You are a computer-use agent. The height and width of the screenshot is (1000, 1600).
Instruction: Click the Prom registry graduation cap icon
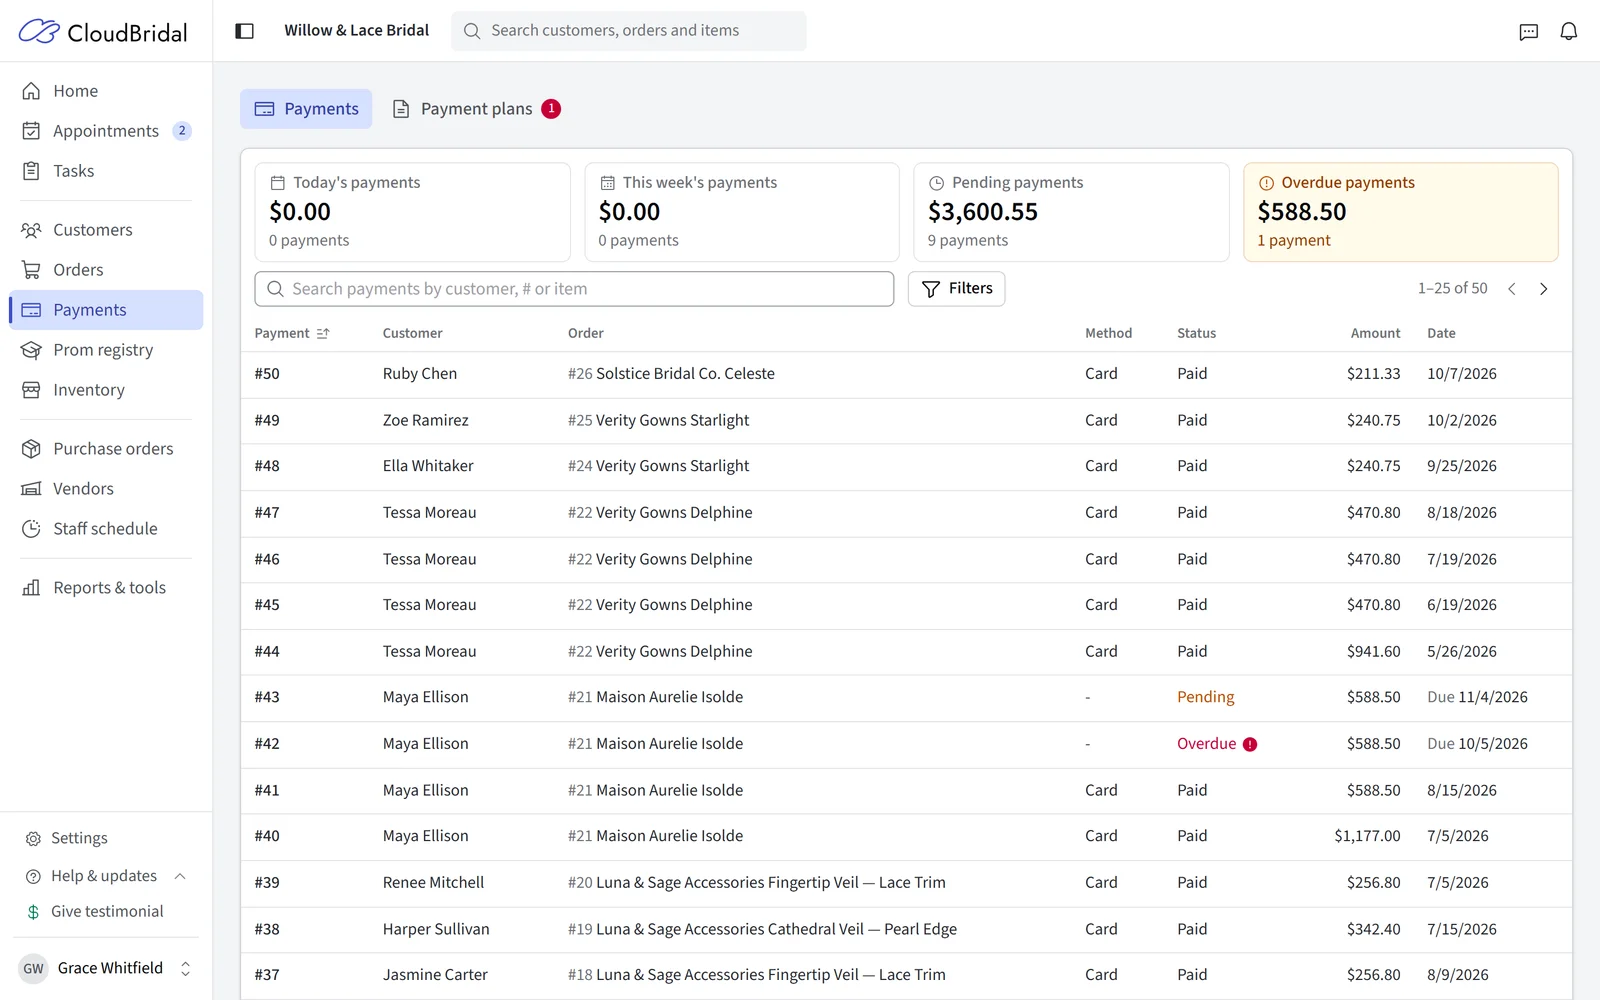coord(31,350)
